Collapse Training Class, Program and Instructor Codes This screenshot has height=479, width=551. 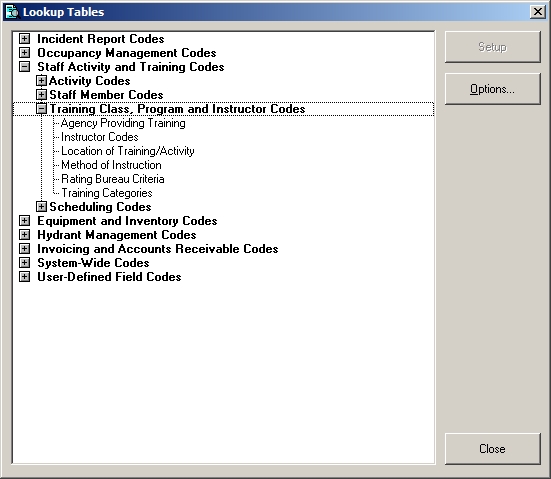click(41, 109)
